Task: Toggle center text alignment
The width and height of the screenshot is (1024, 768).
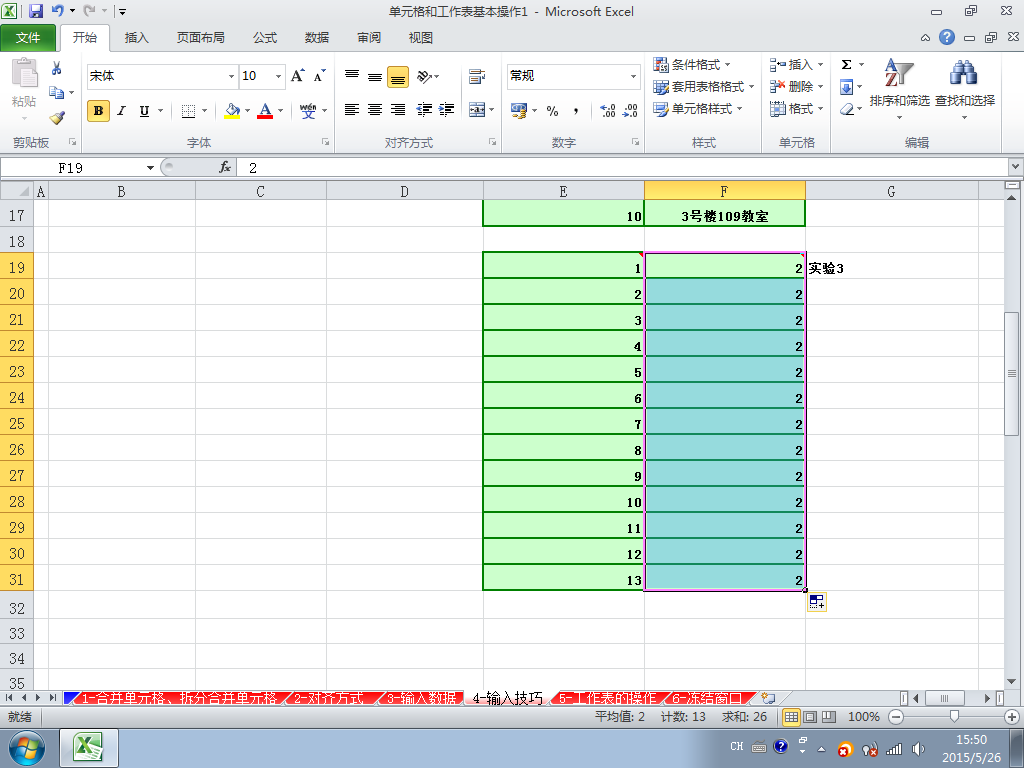Action: (375, 110)
